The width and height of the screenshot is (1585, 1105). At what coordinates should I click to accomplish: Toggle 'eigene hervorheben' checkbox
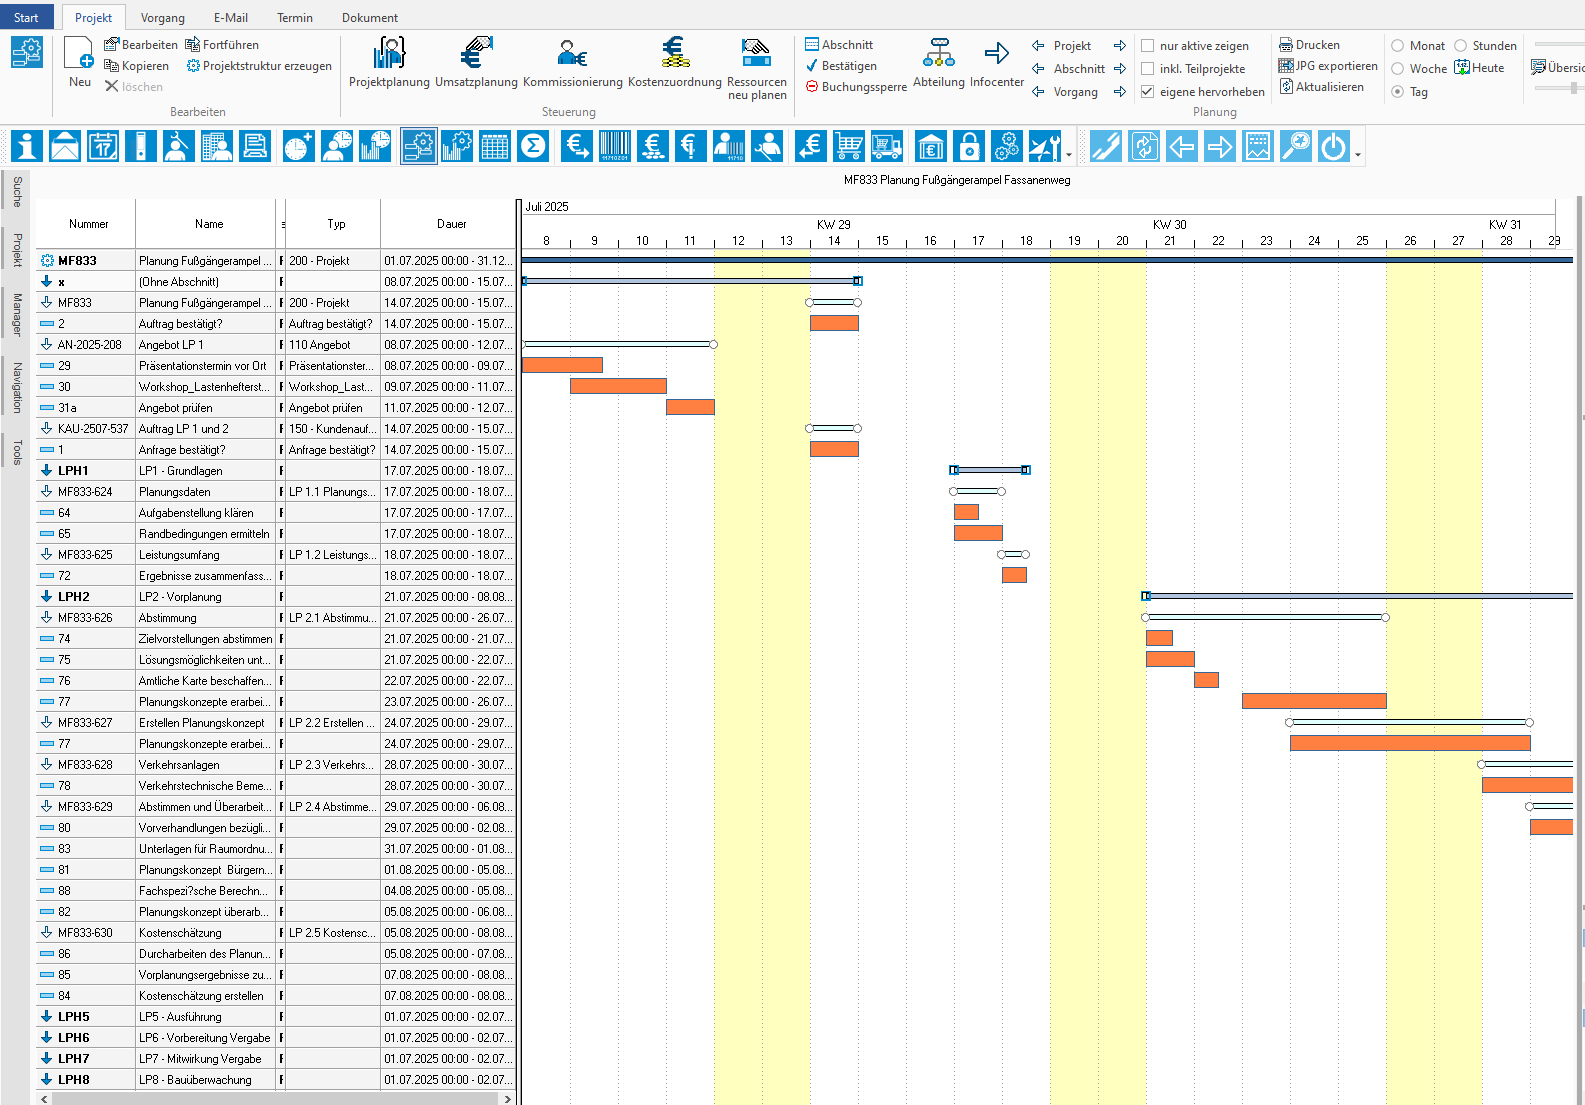click(1148, 92)
